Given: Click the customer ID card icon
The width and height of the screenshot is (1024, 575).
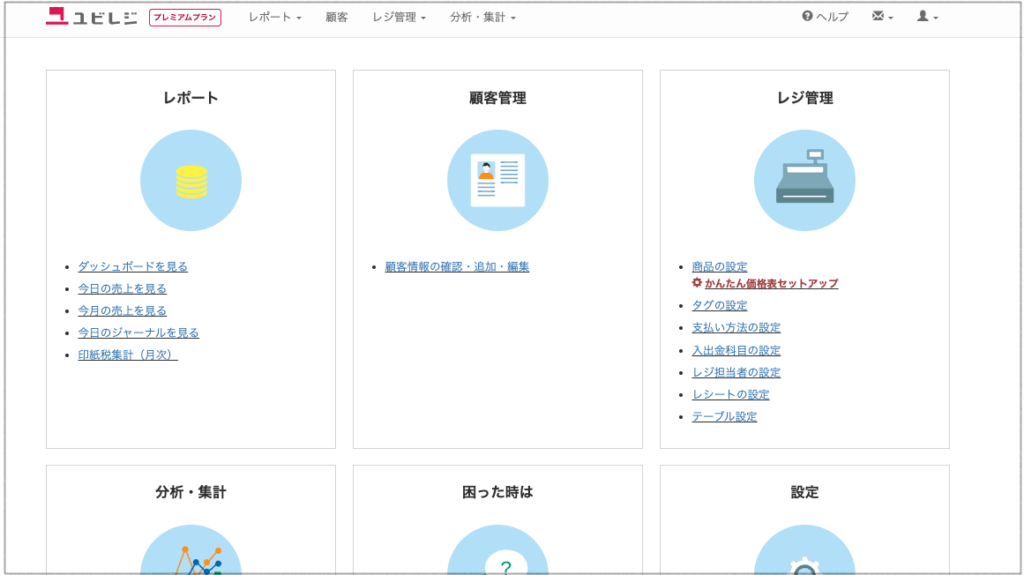Looking at the screenshot, I should (x=498, y=180).
